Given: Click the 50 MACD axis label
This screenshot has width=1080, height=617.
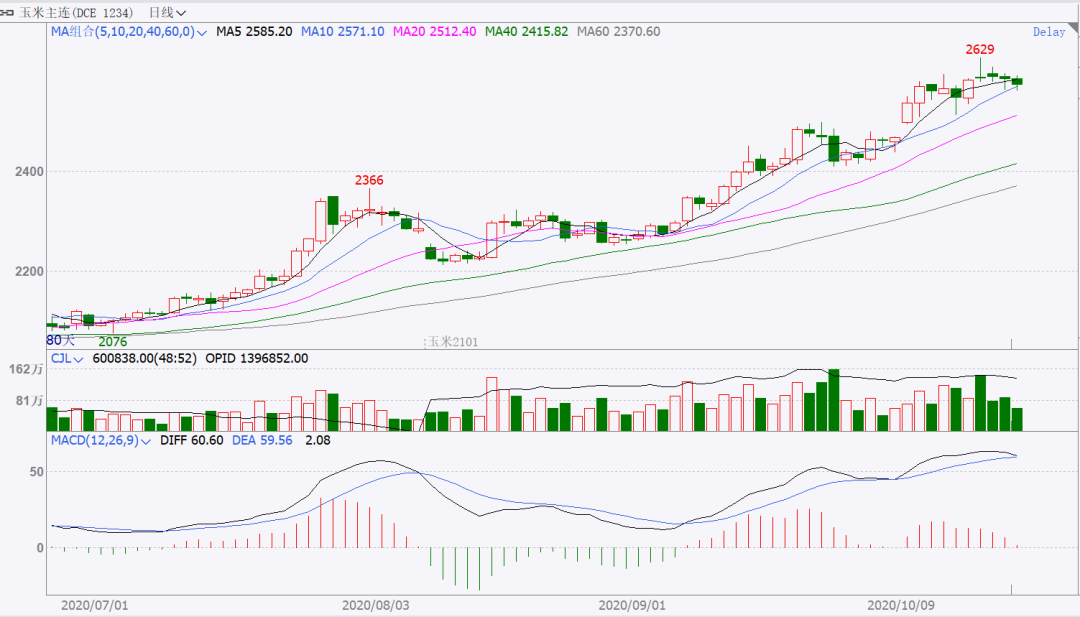Looking at the screenshot, I should click(x=37, y=472).
